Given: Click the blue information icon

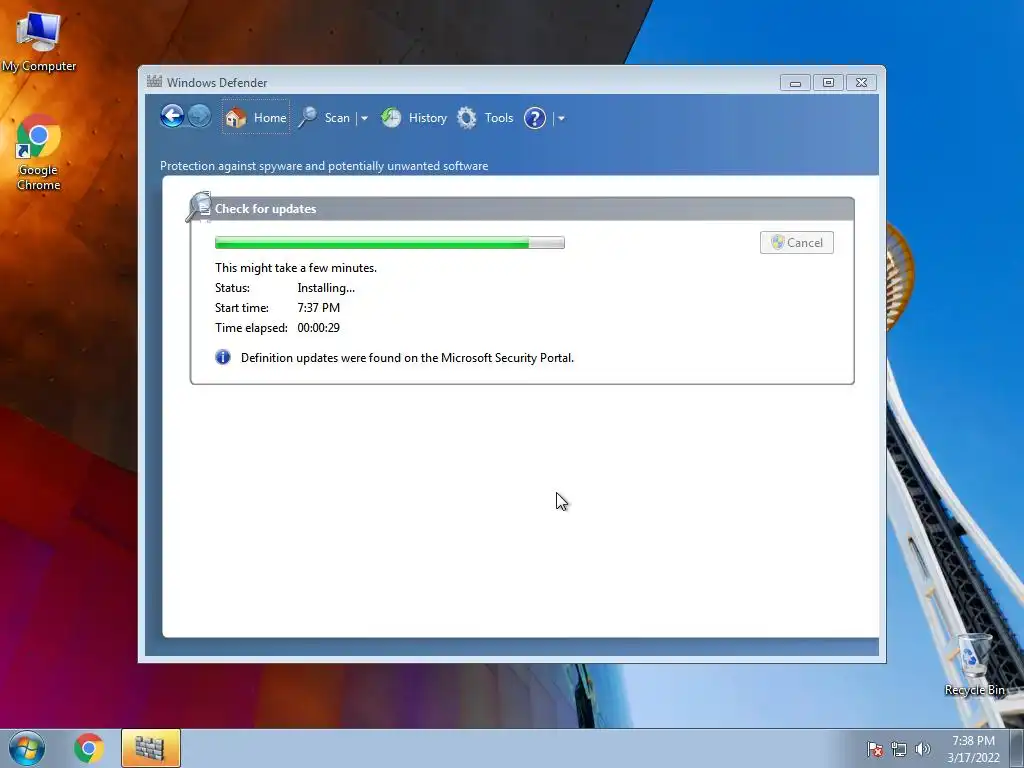Looking at the screenshot, I should tap(223, 357).
